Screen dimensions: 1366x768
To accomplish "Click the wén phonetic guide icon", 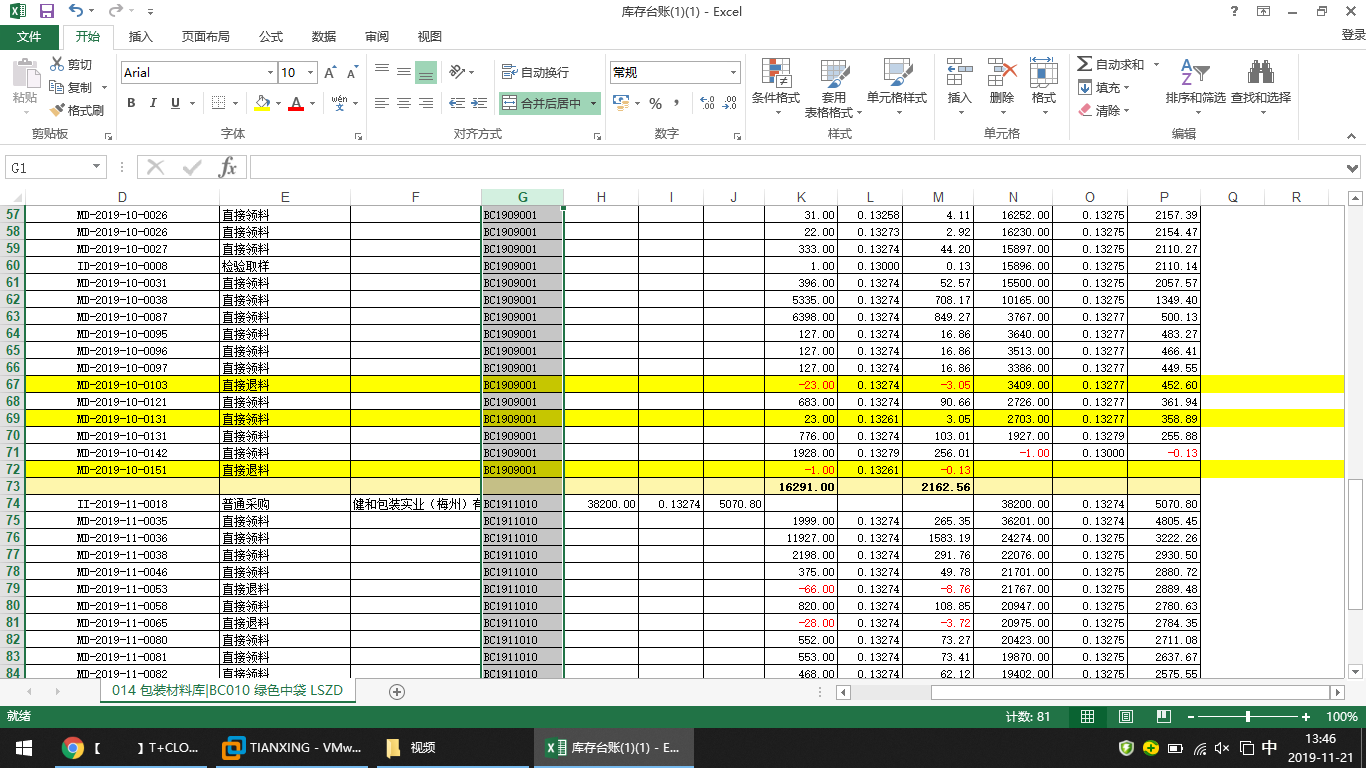I will [339, 103].
